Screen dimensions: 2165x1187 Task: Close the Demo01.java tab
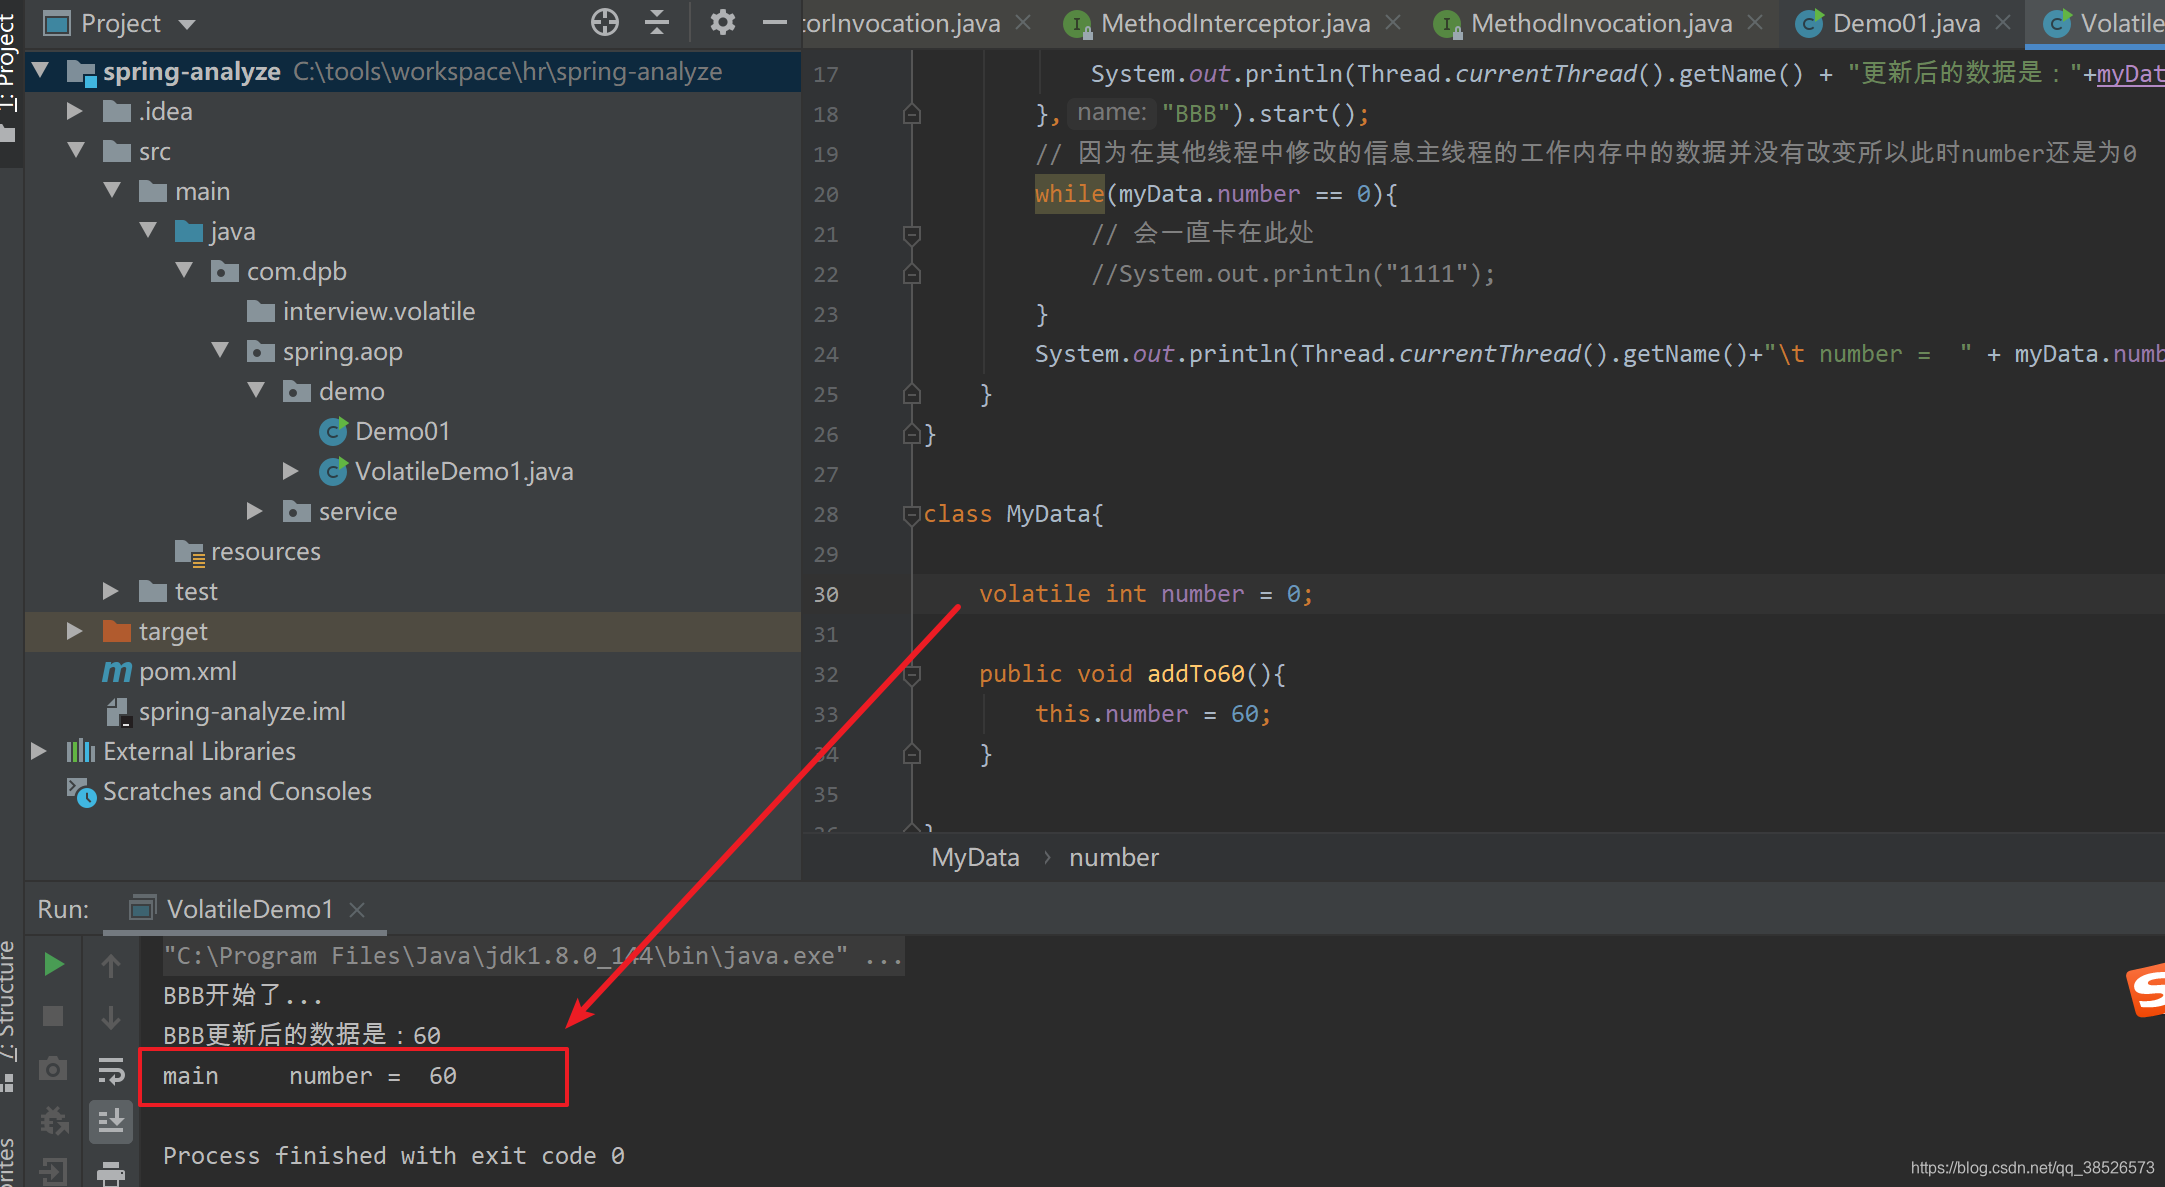(2002, 23)
